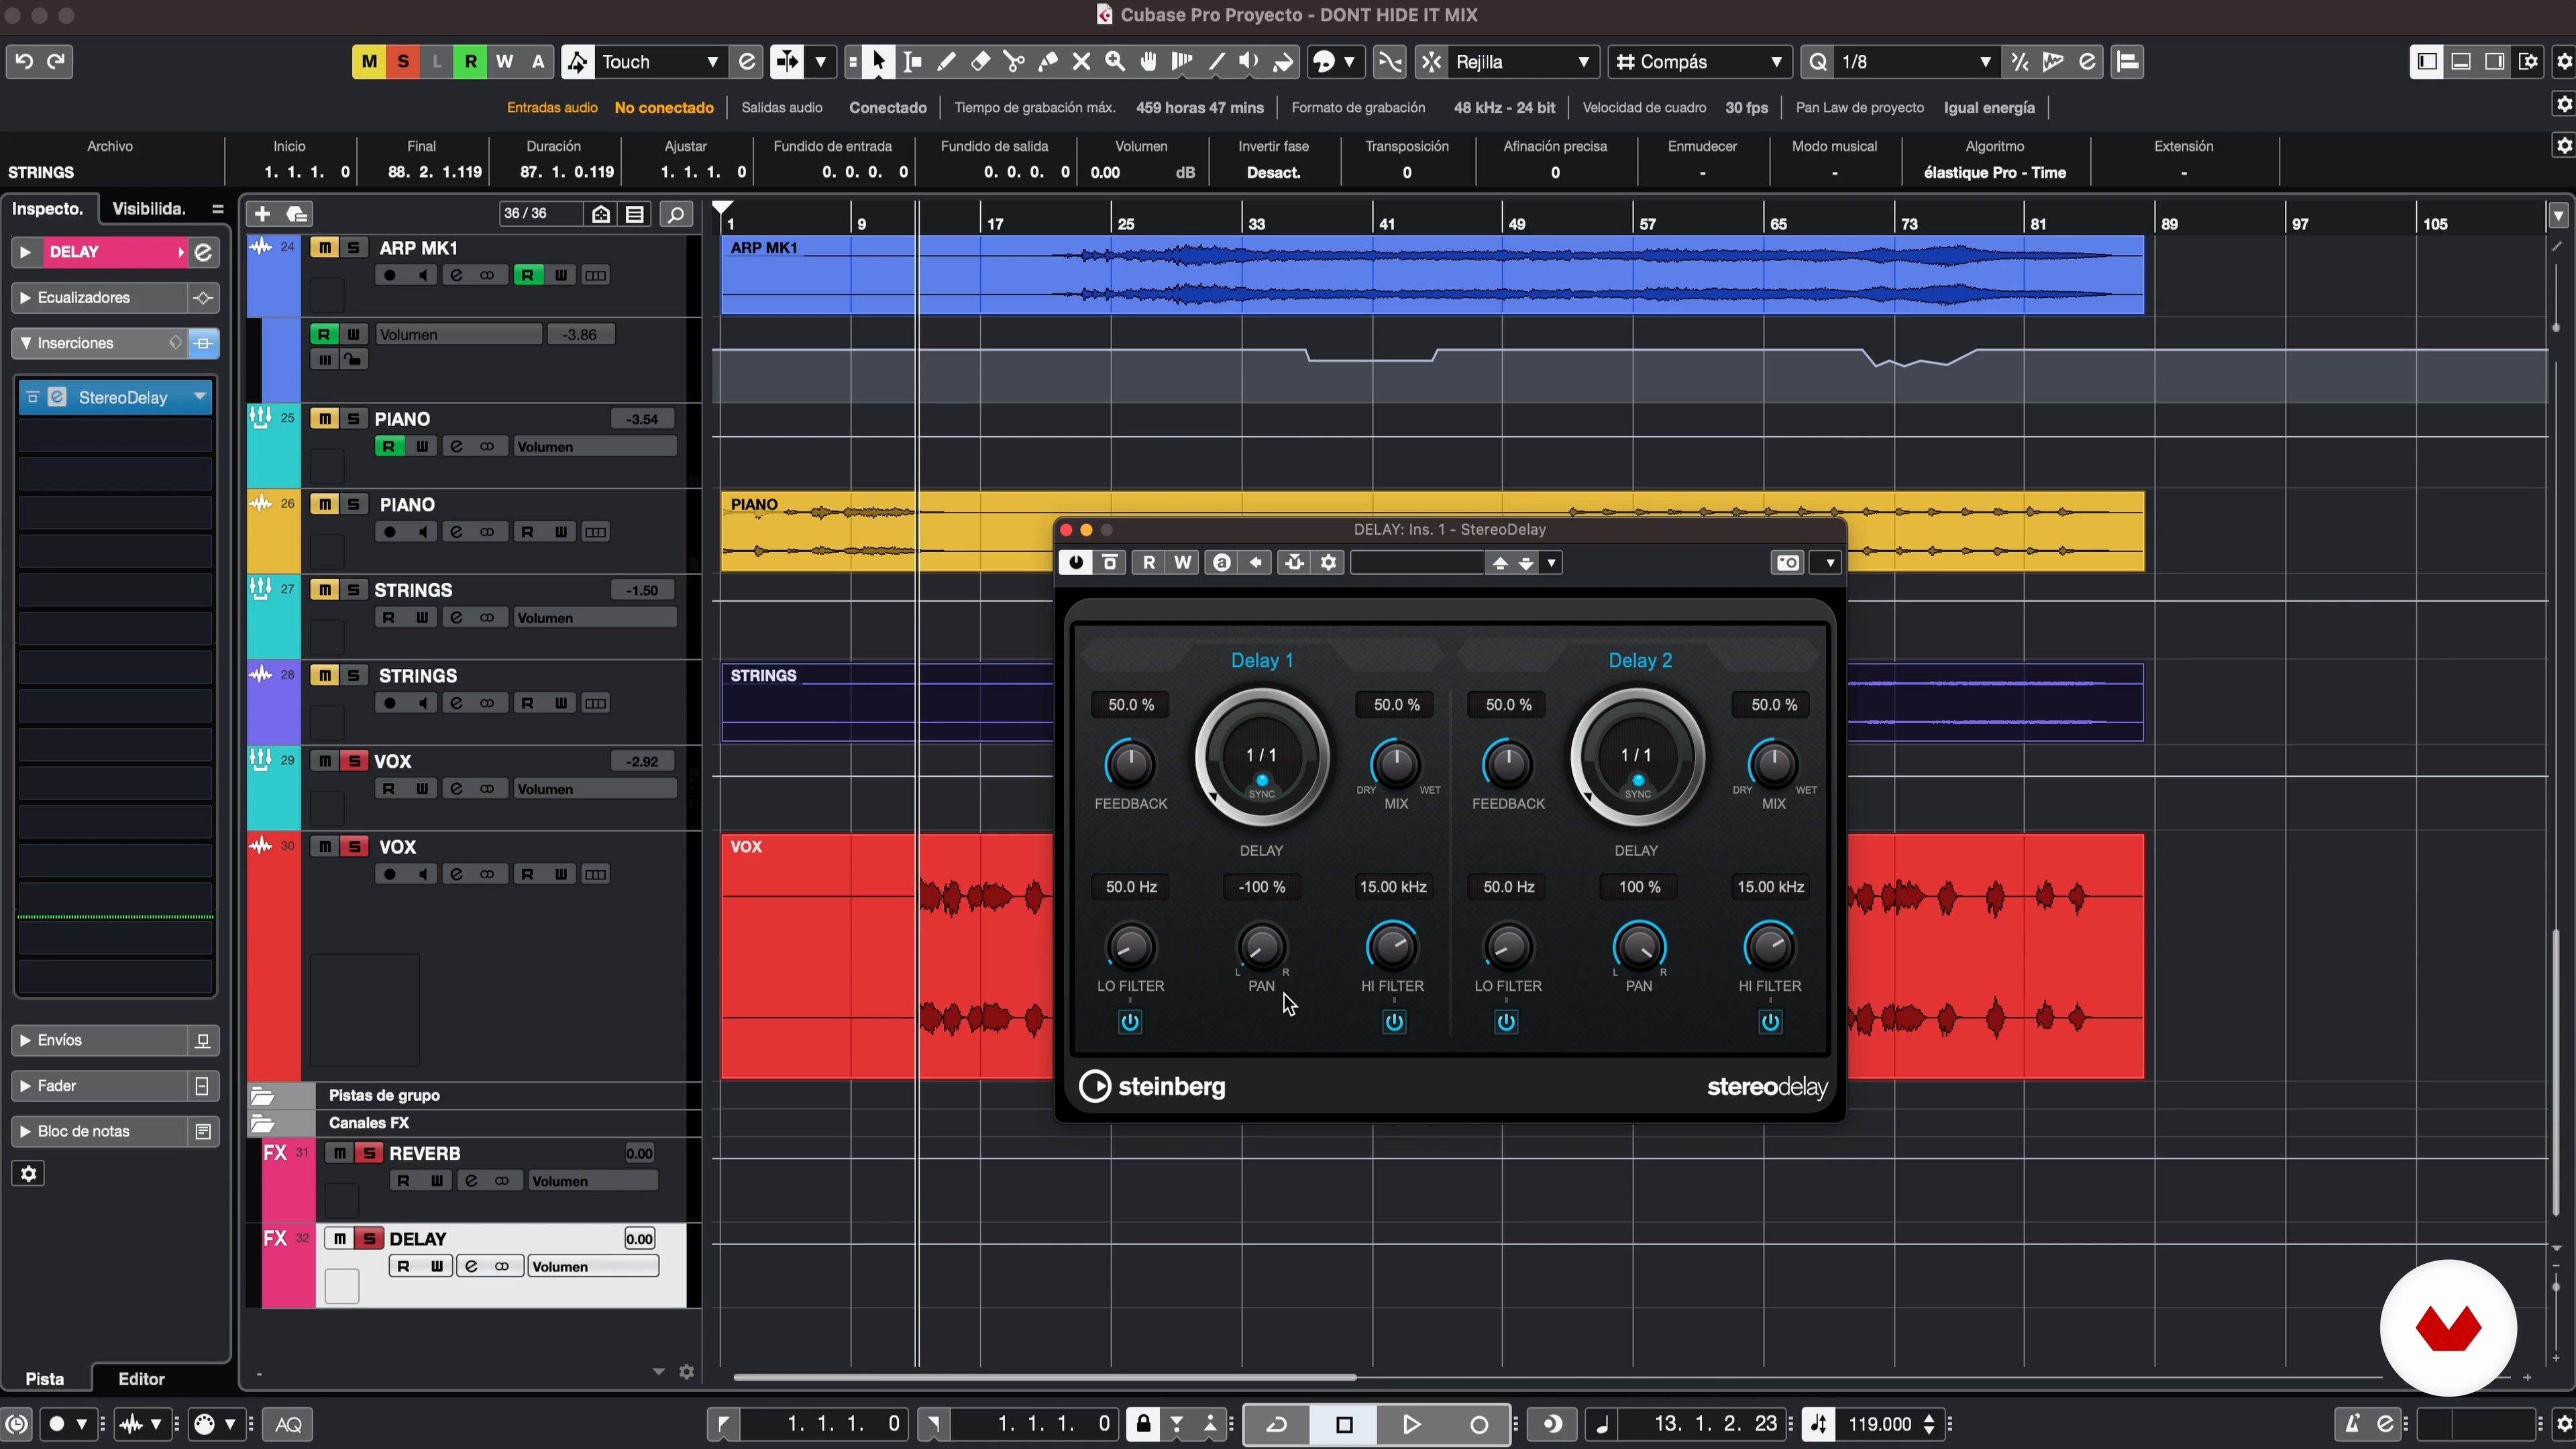Toggle Delay 1 Lo Filter power button
The width and height of the screenshot is (2576, 1449).
tap(1130, 1022)
